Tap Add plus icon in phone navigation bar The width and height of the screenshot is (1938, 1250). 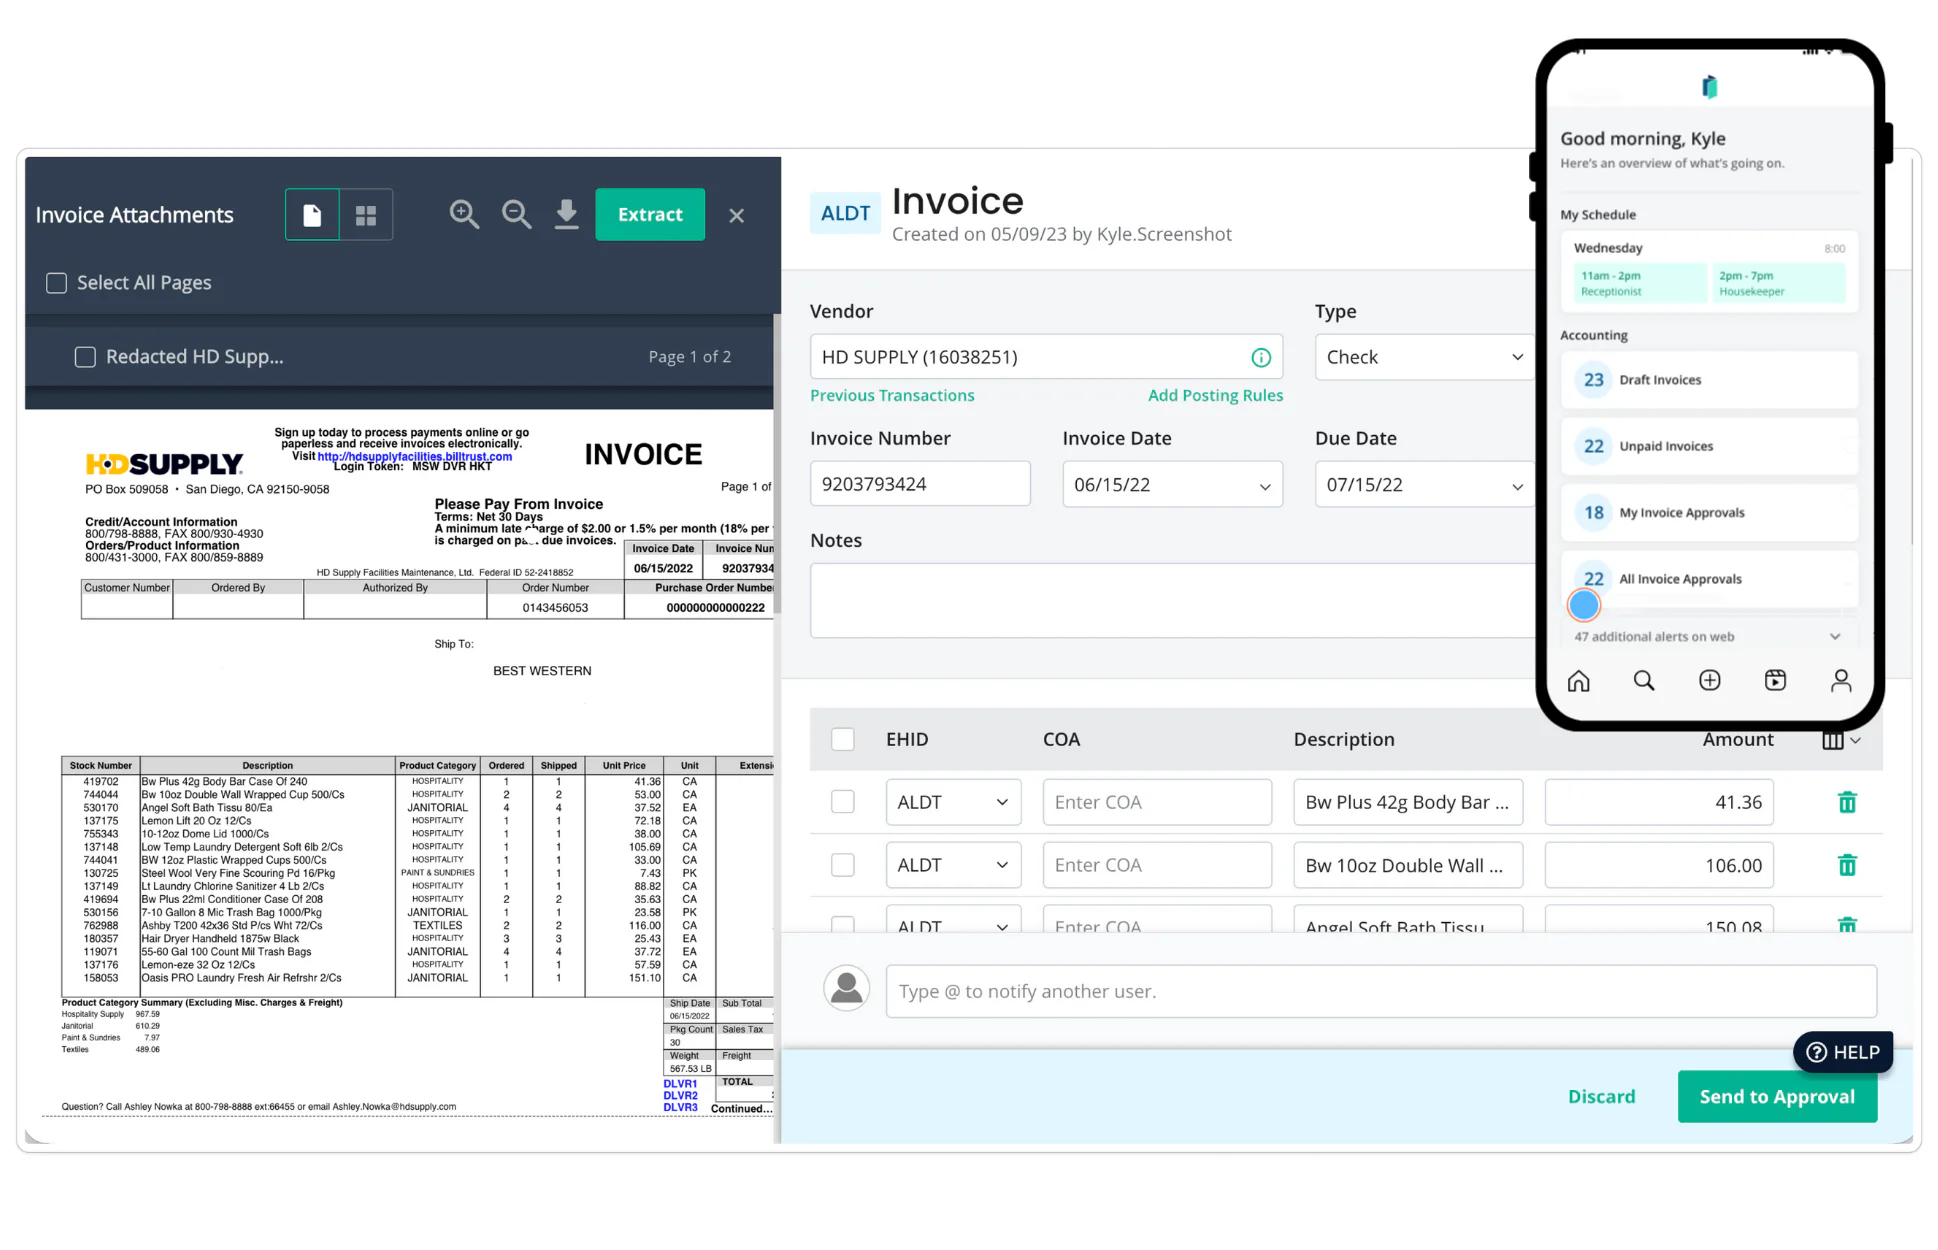click(x=1710, y=681)
